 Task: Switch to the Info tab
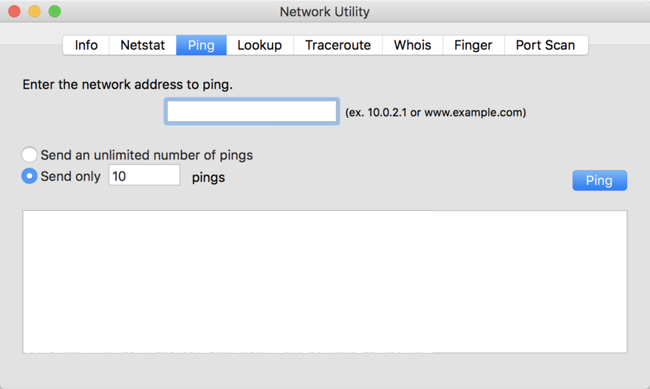pos(86,45)
